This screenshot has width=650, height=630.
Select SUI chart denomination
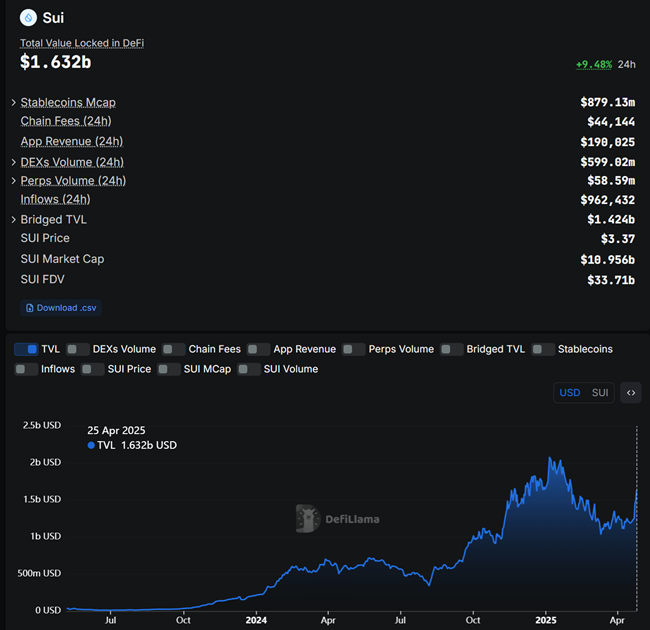coord(600,393)
